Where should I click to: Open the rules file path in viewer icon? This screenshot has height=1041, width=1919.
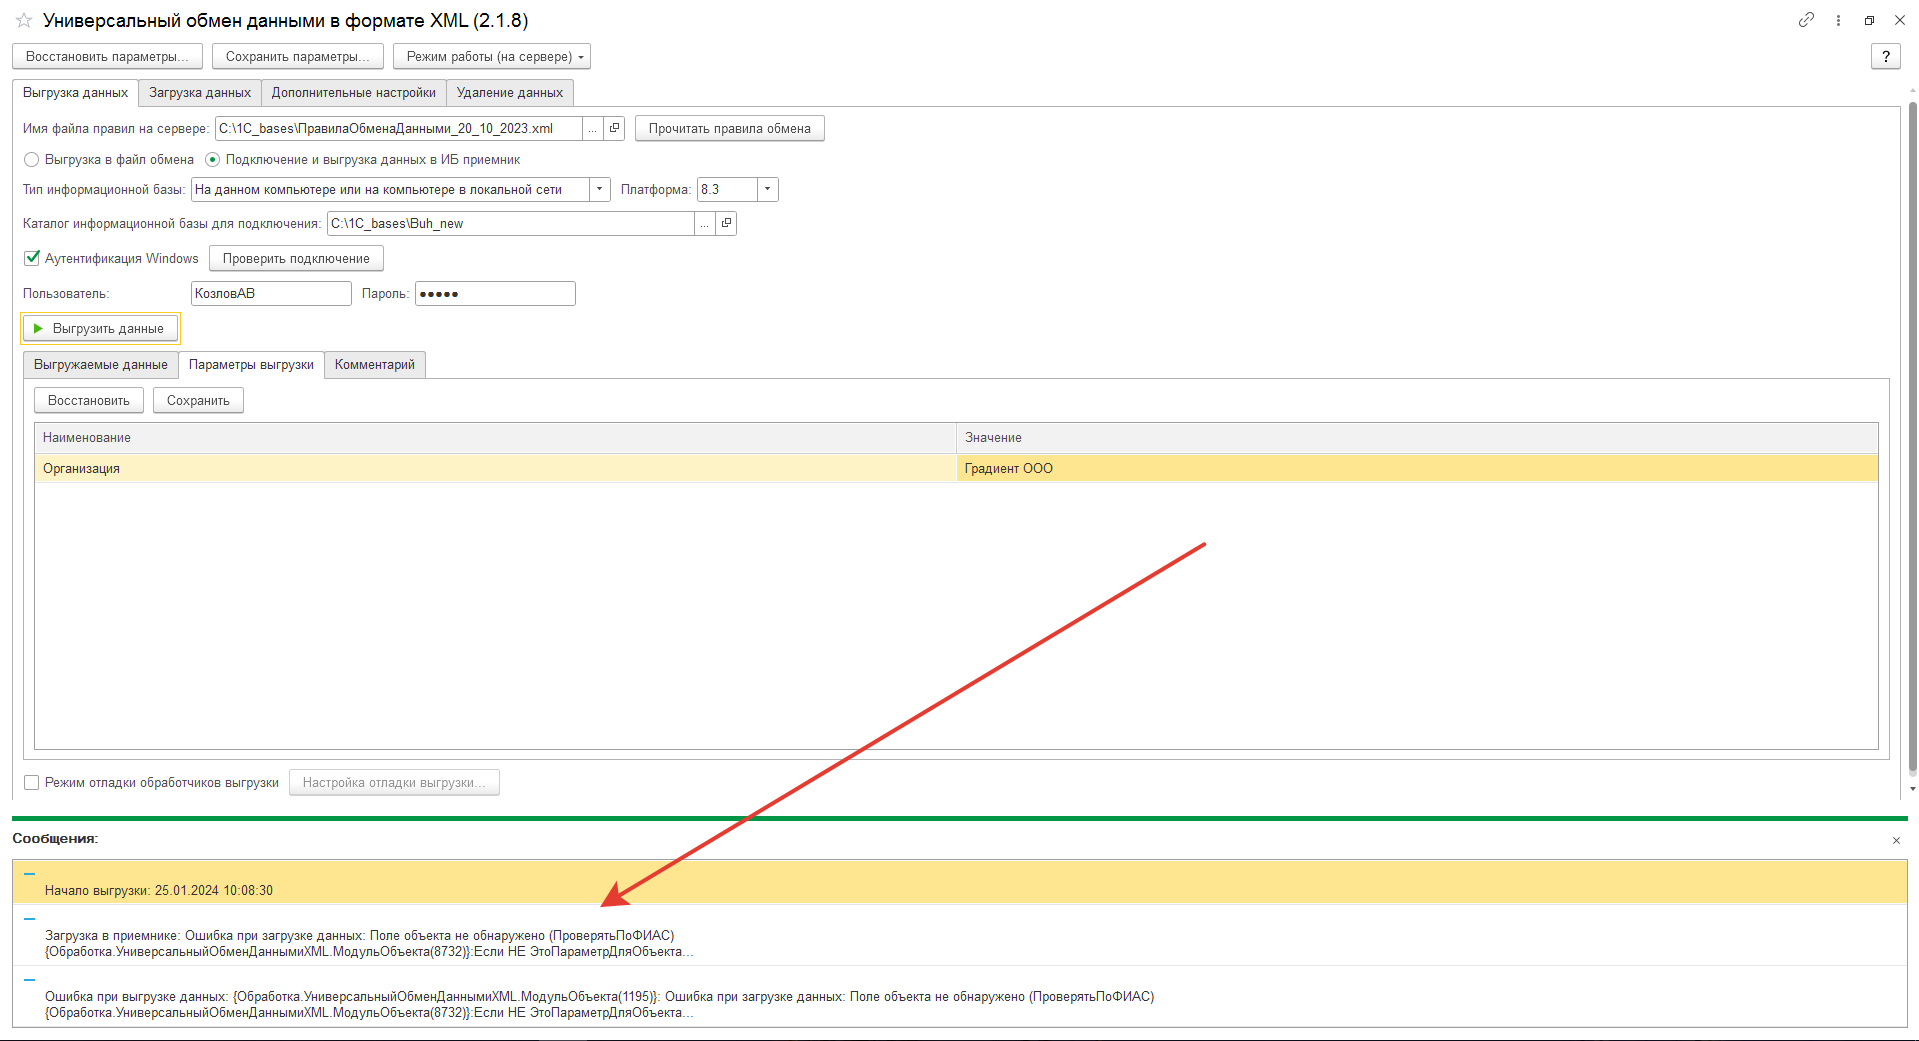coord(615,128)
